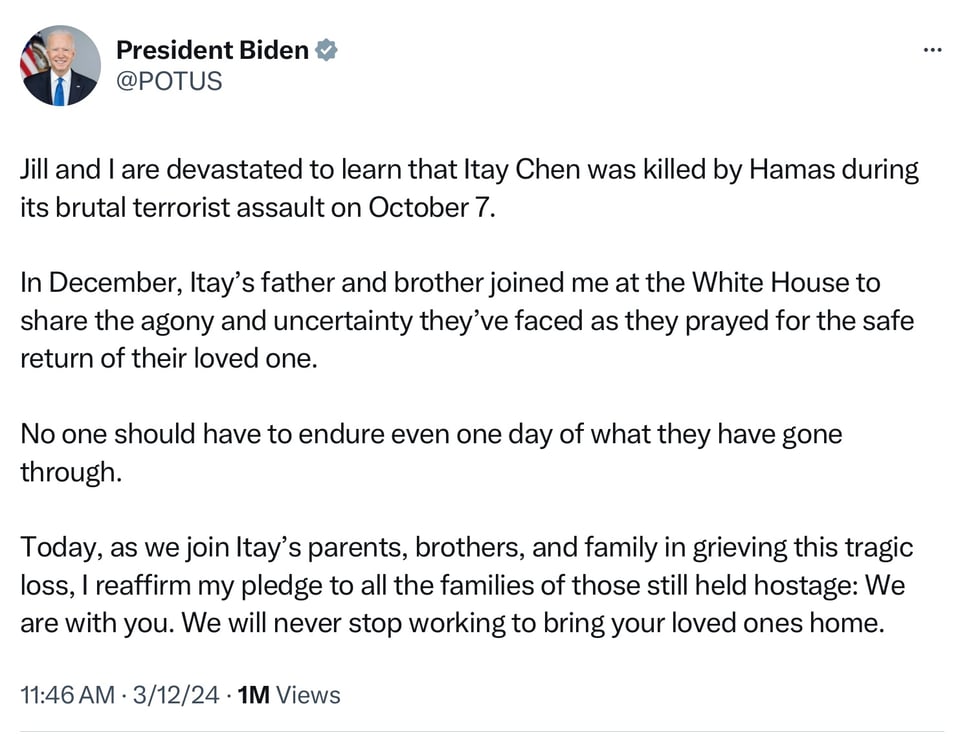
Task: Open the three-dot more options menu
Action: tap(932, 50)
